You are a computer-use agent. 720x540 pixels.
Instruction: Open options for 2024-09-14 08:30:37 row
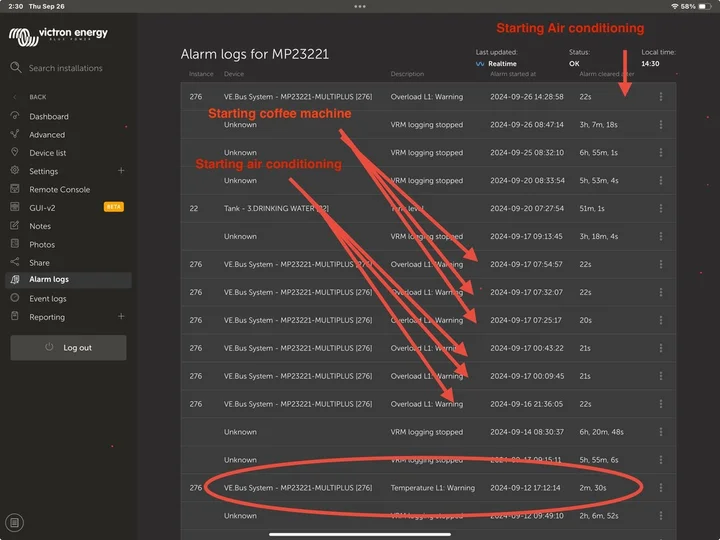(x=661, y=432)
